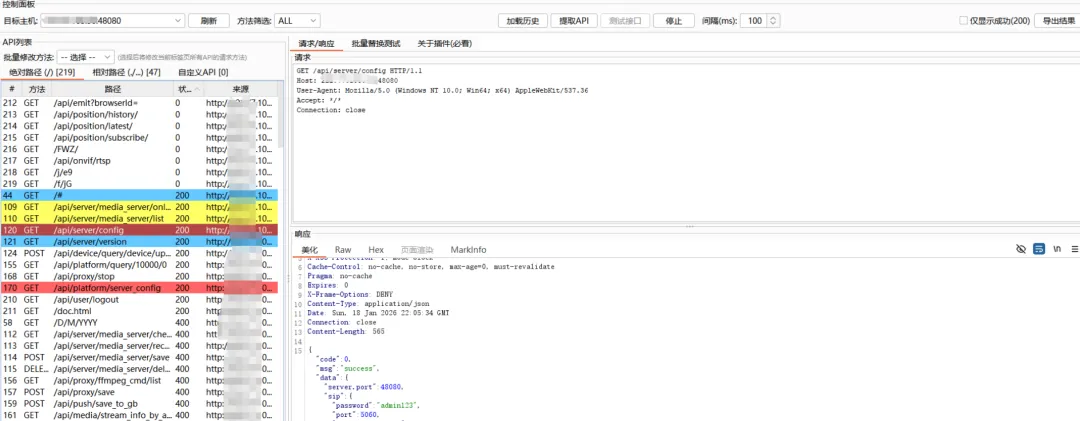Click the # column header
The height and width of the screenshot is (421, 1080).
(12, 89)
